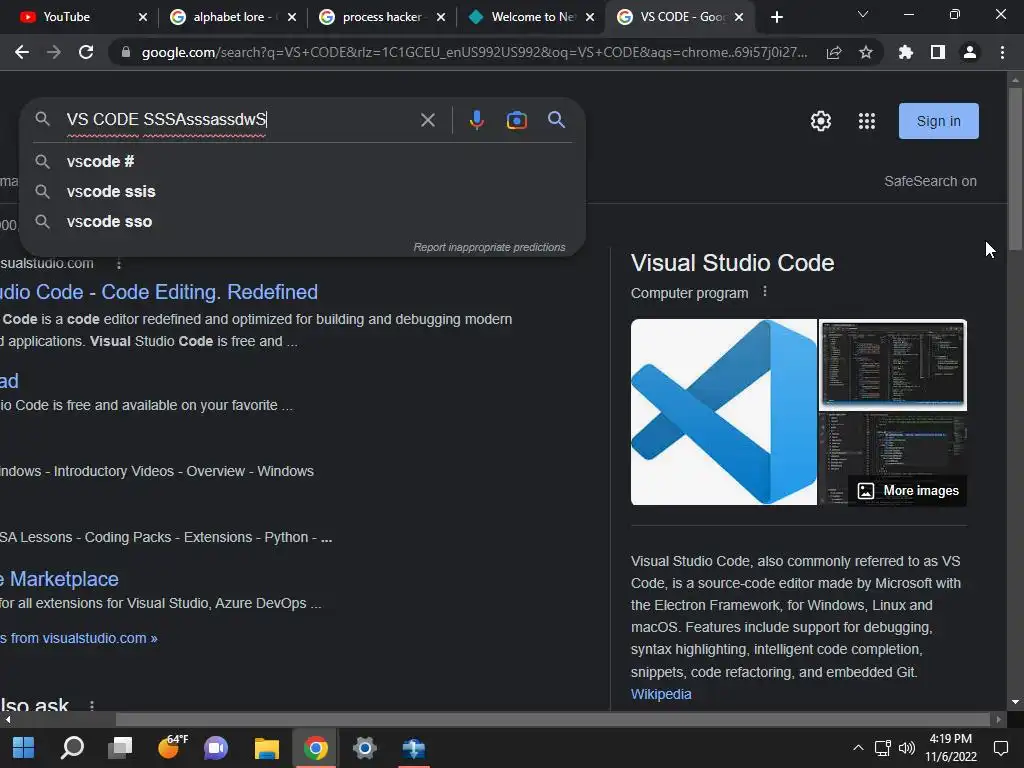
Task: Open the top VS Code screenshot thumbnail
Action: tap(893, 365)
